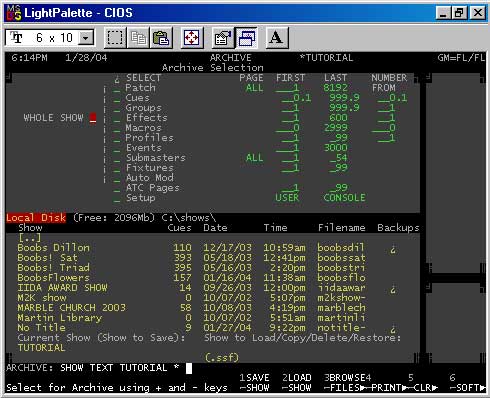Toggle the Patch select field
This screenshot has height=398, width=490.
point(116,89)
